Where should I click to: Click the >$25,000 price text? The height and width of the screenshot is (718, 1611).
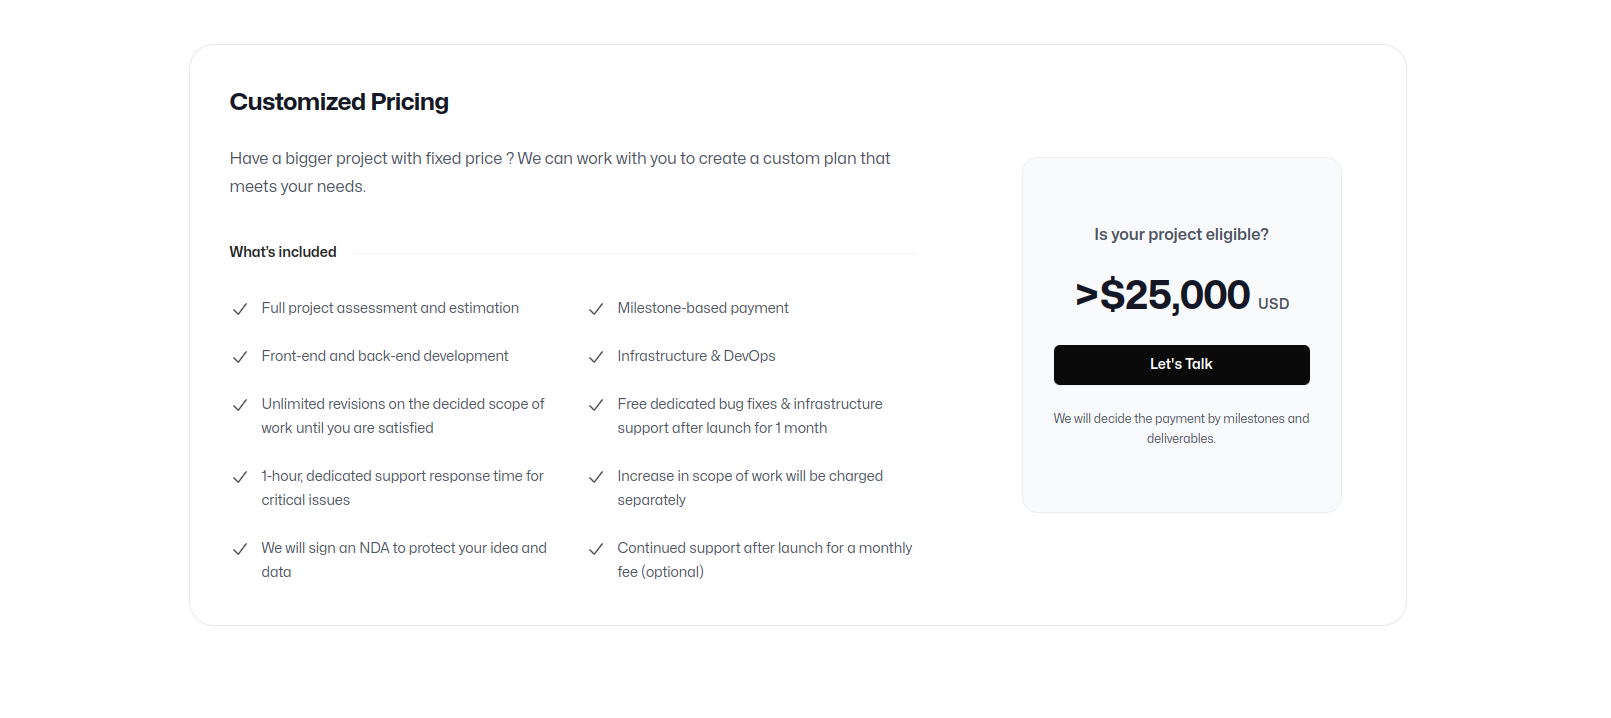click(1162, 295)
